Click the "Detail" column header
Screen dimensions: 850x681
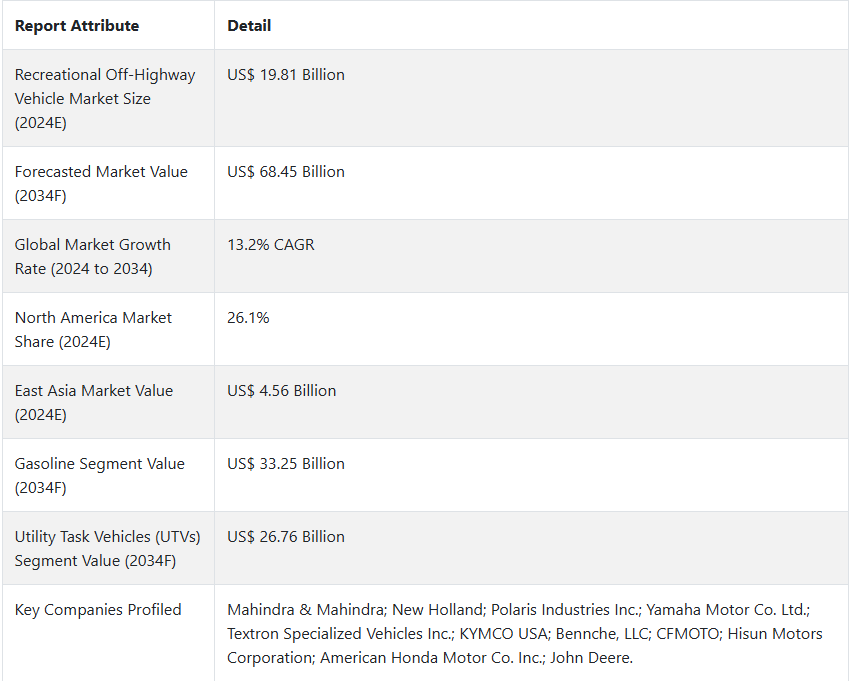pyautogui.click(x=249, y=26)
